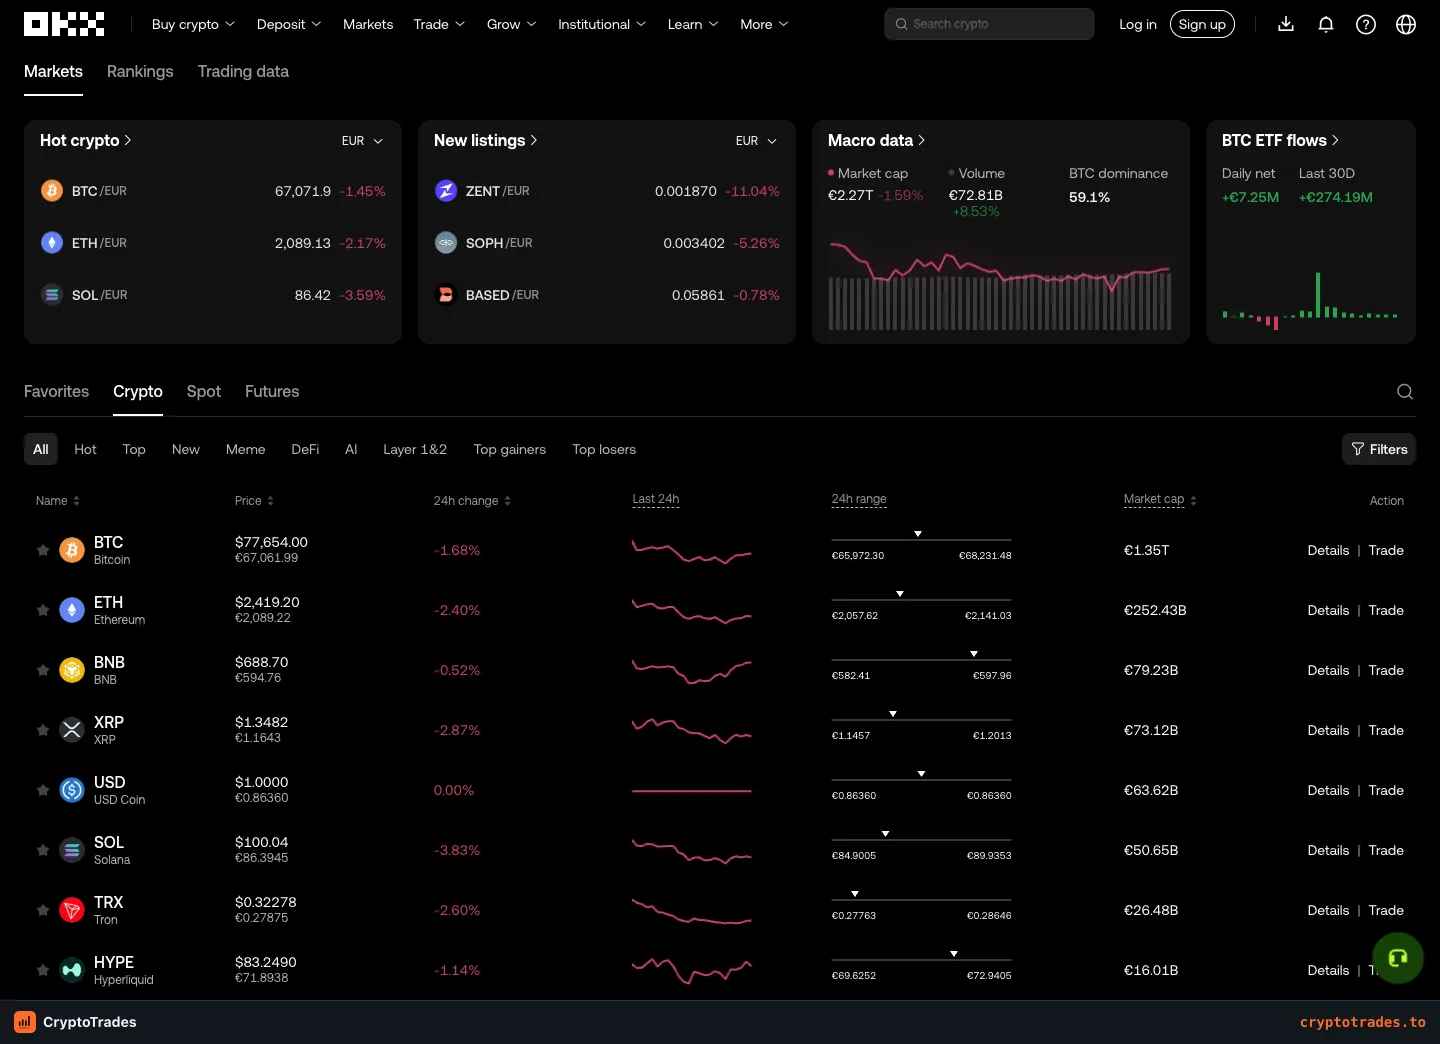This screenshot has width=1440, height=1044.
Task: Click the XRP coin icon in table
Action: [72, 730]
